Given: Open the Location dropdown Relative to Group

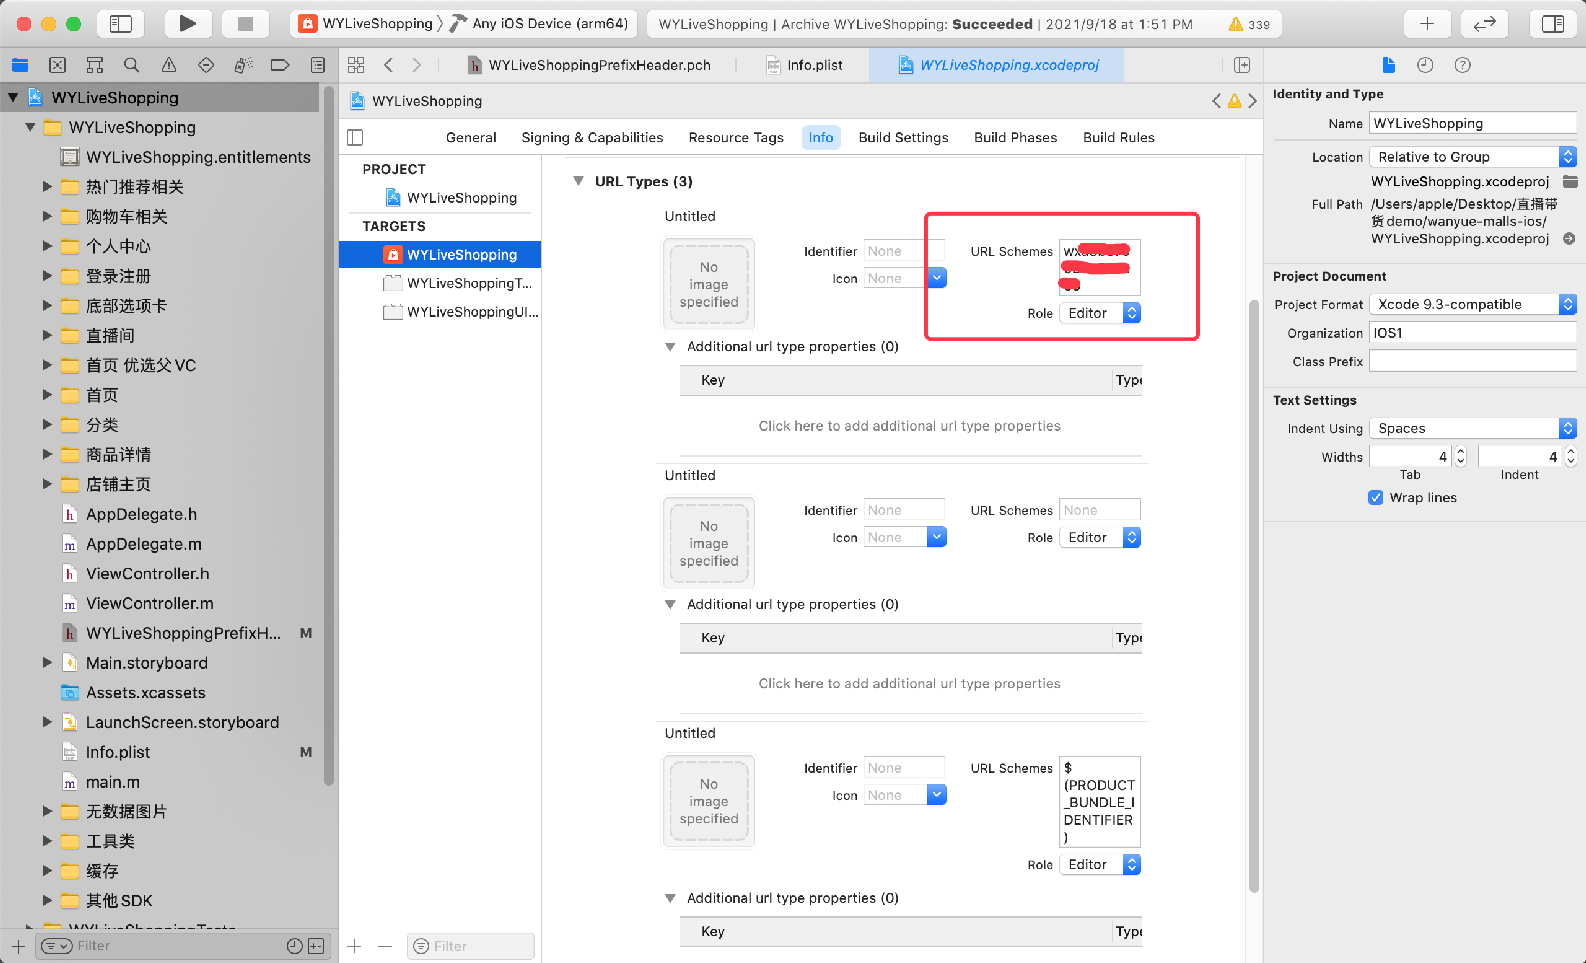Looking at the screenshot, I should (1473, 157).
